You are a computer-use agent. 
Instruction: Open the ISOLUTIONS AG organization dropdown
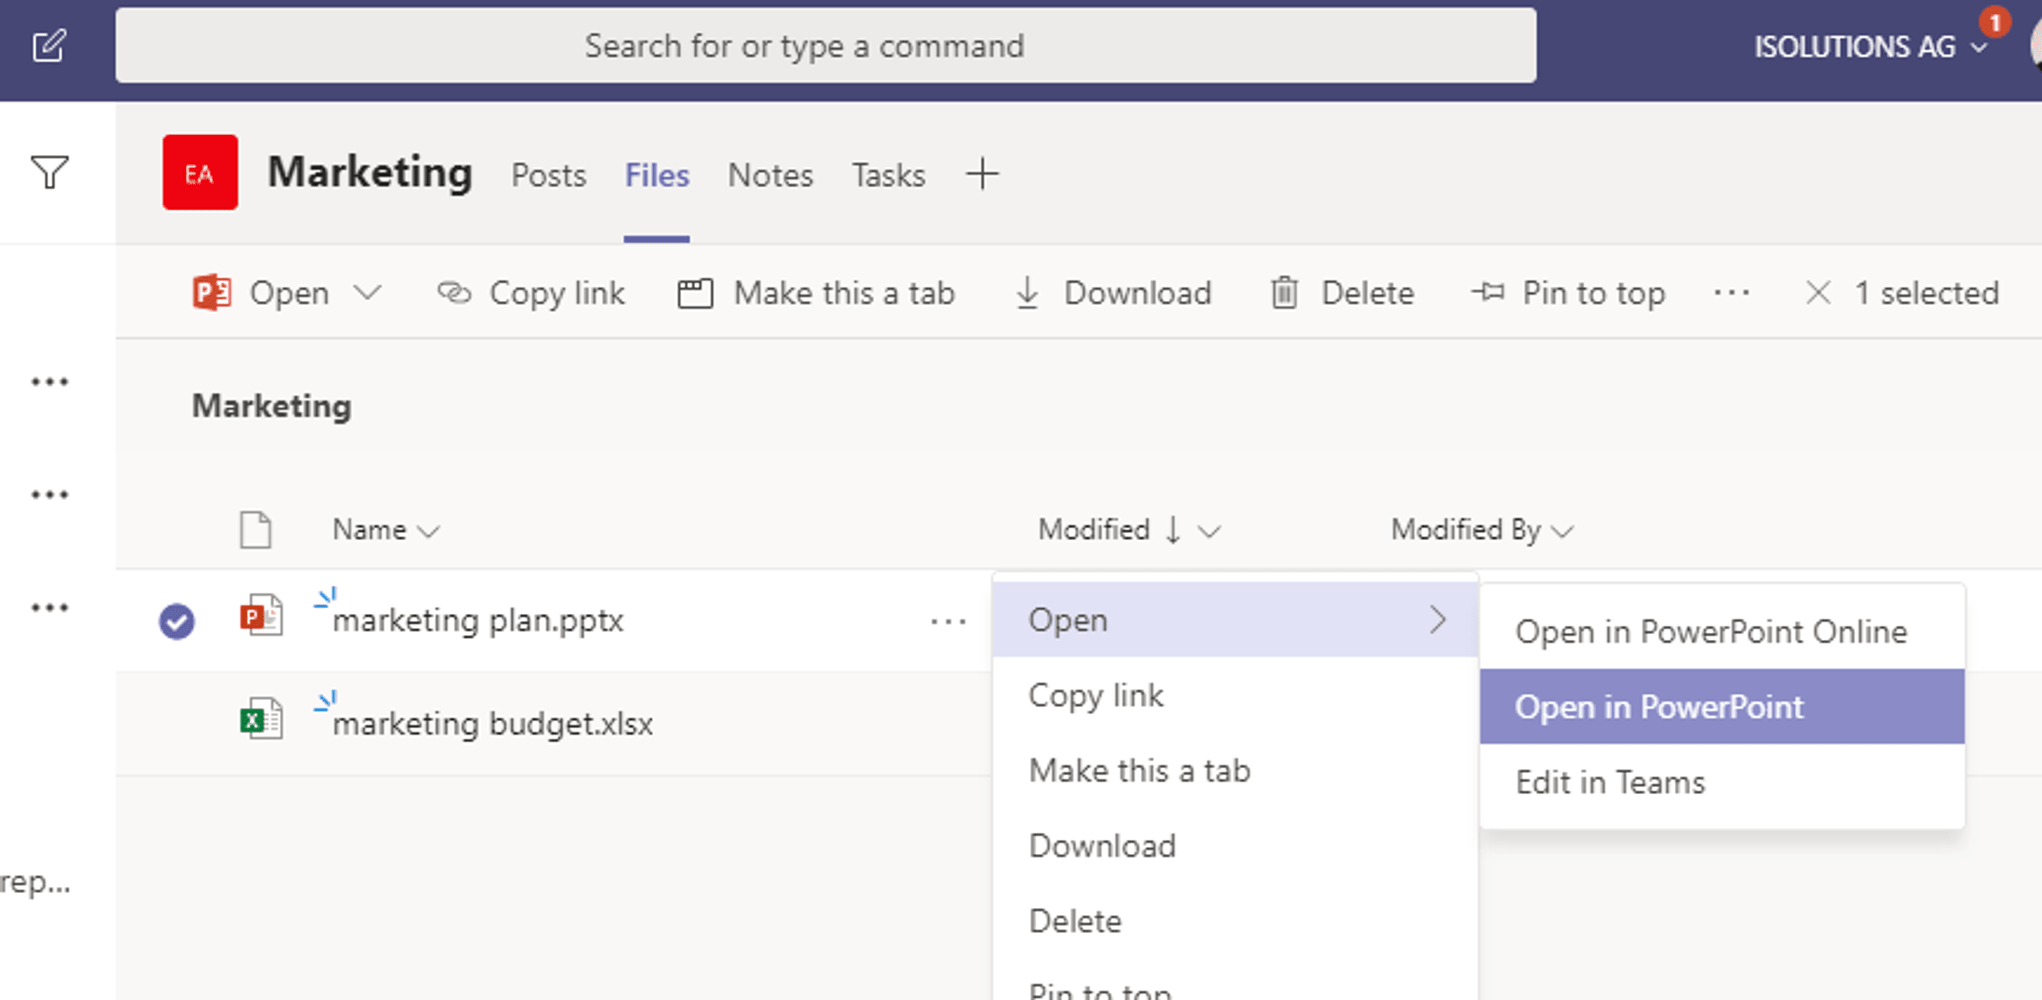(1871, 46)
